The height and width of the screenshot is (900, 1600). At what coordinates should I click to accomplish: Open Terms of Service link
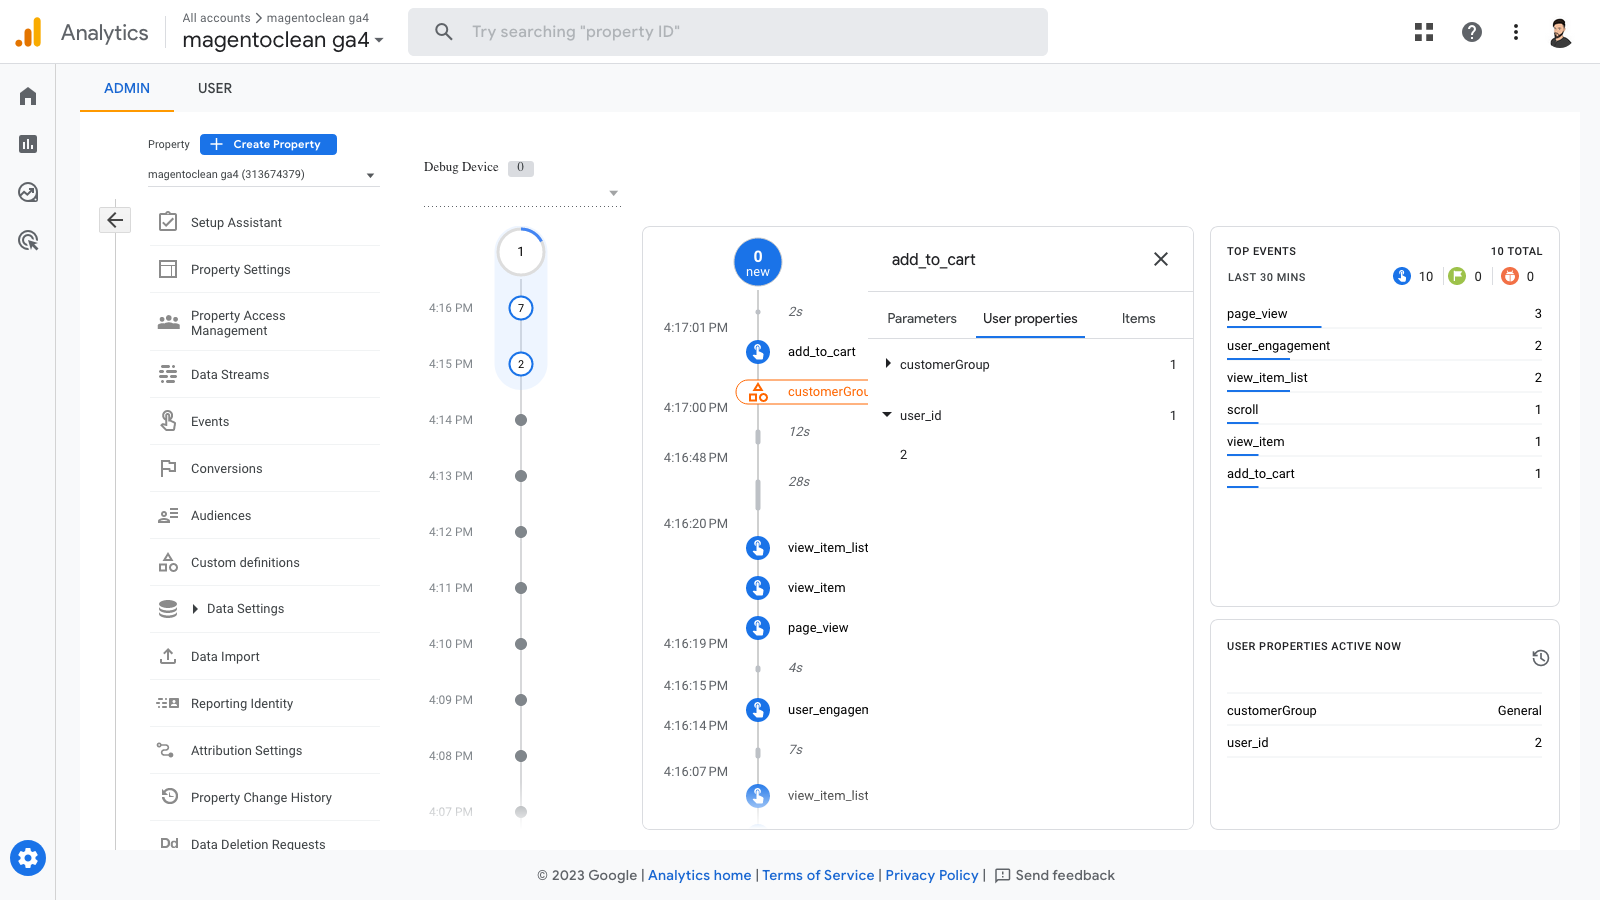[x=818, y=875]
